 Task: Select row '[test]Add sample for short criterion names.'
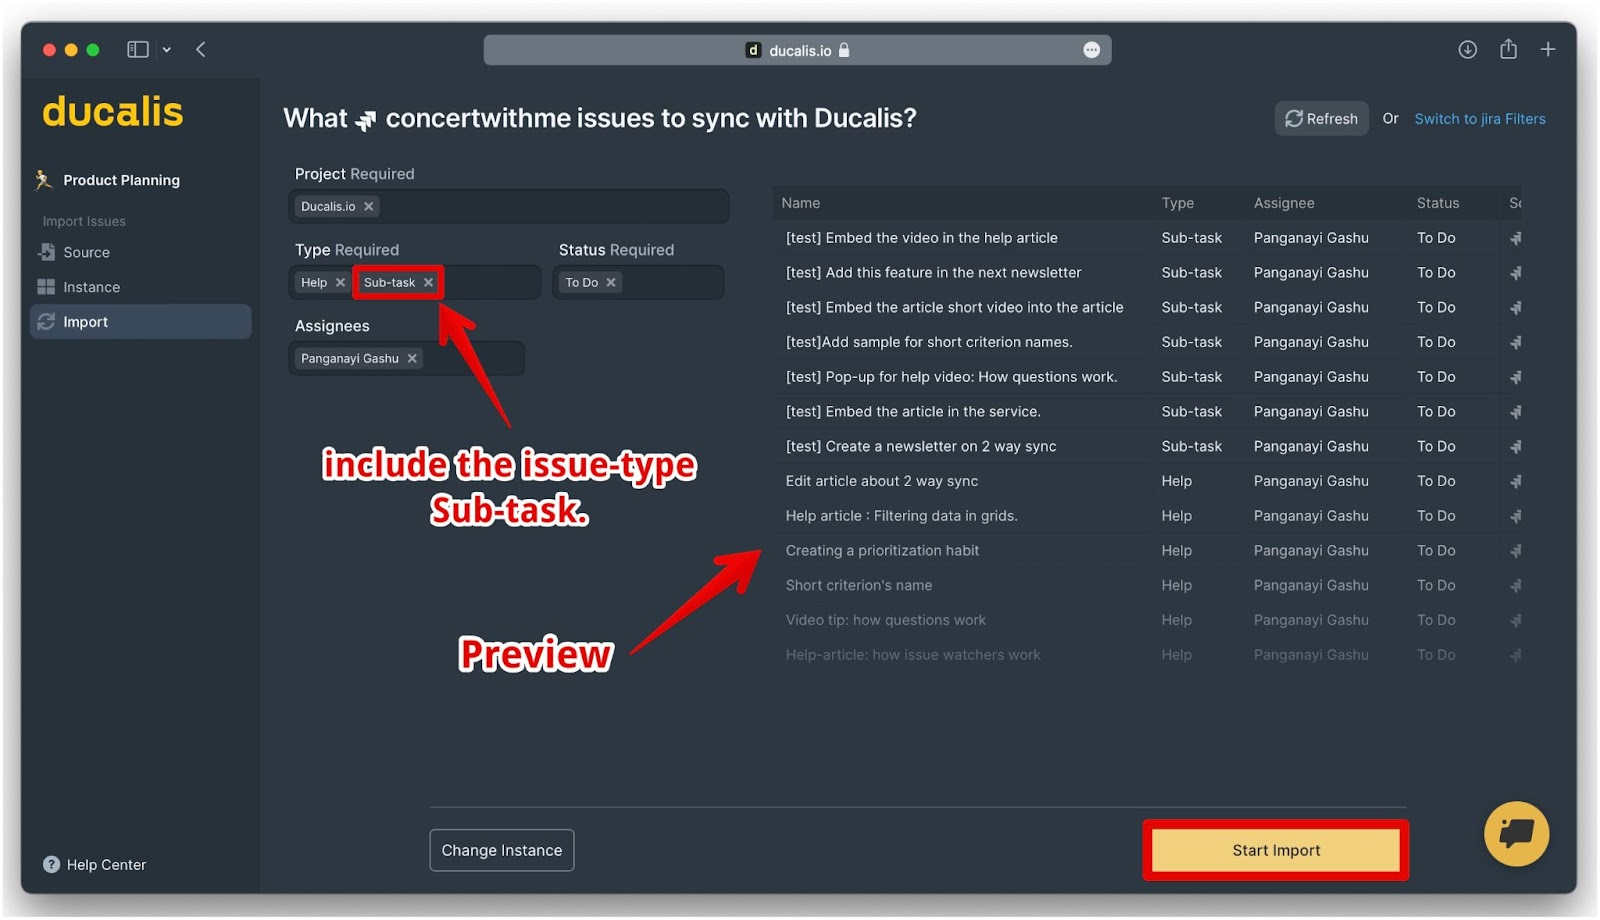pos(1147,343)
